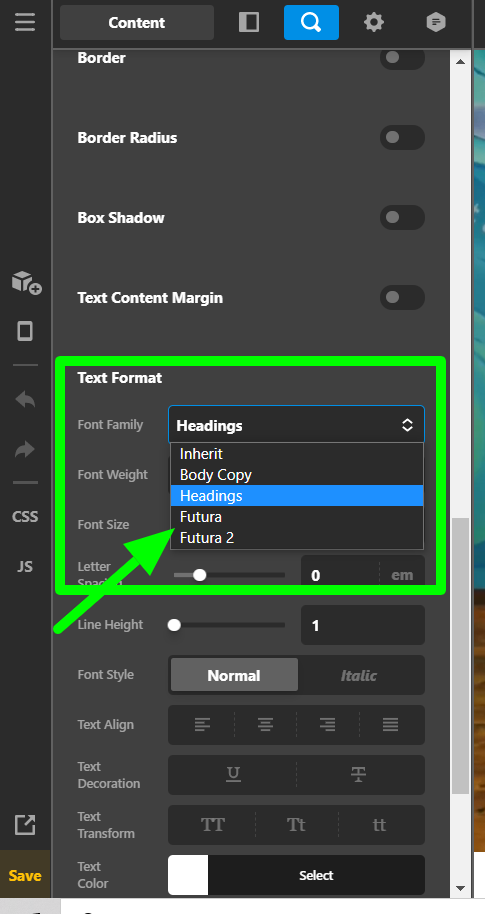The image size is (485, 914).
Task: Open the Content tab
Action: [137, 23]
